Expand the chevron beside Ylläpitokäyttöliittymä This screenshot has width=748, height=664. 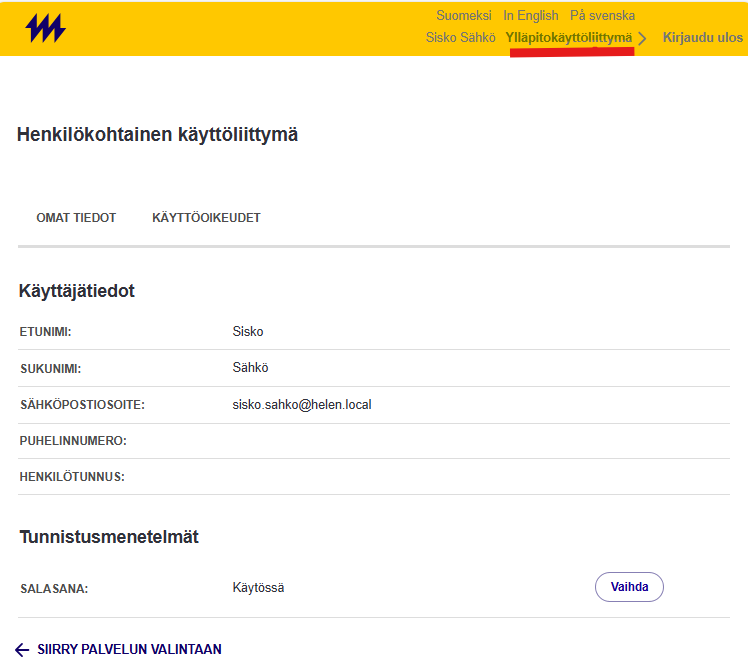(643, 38)
